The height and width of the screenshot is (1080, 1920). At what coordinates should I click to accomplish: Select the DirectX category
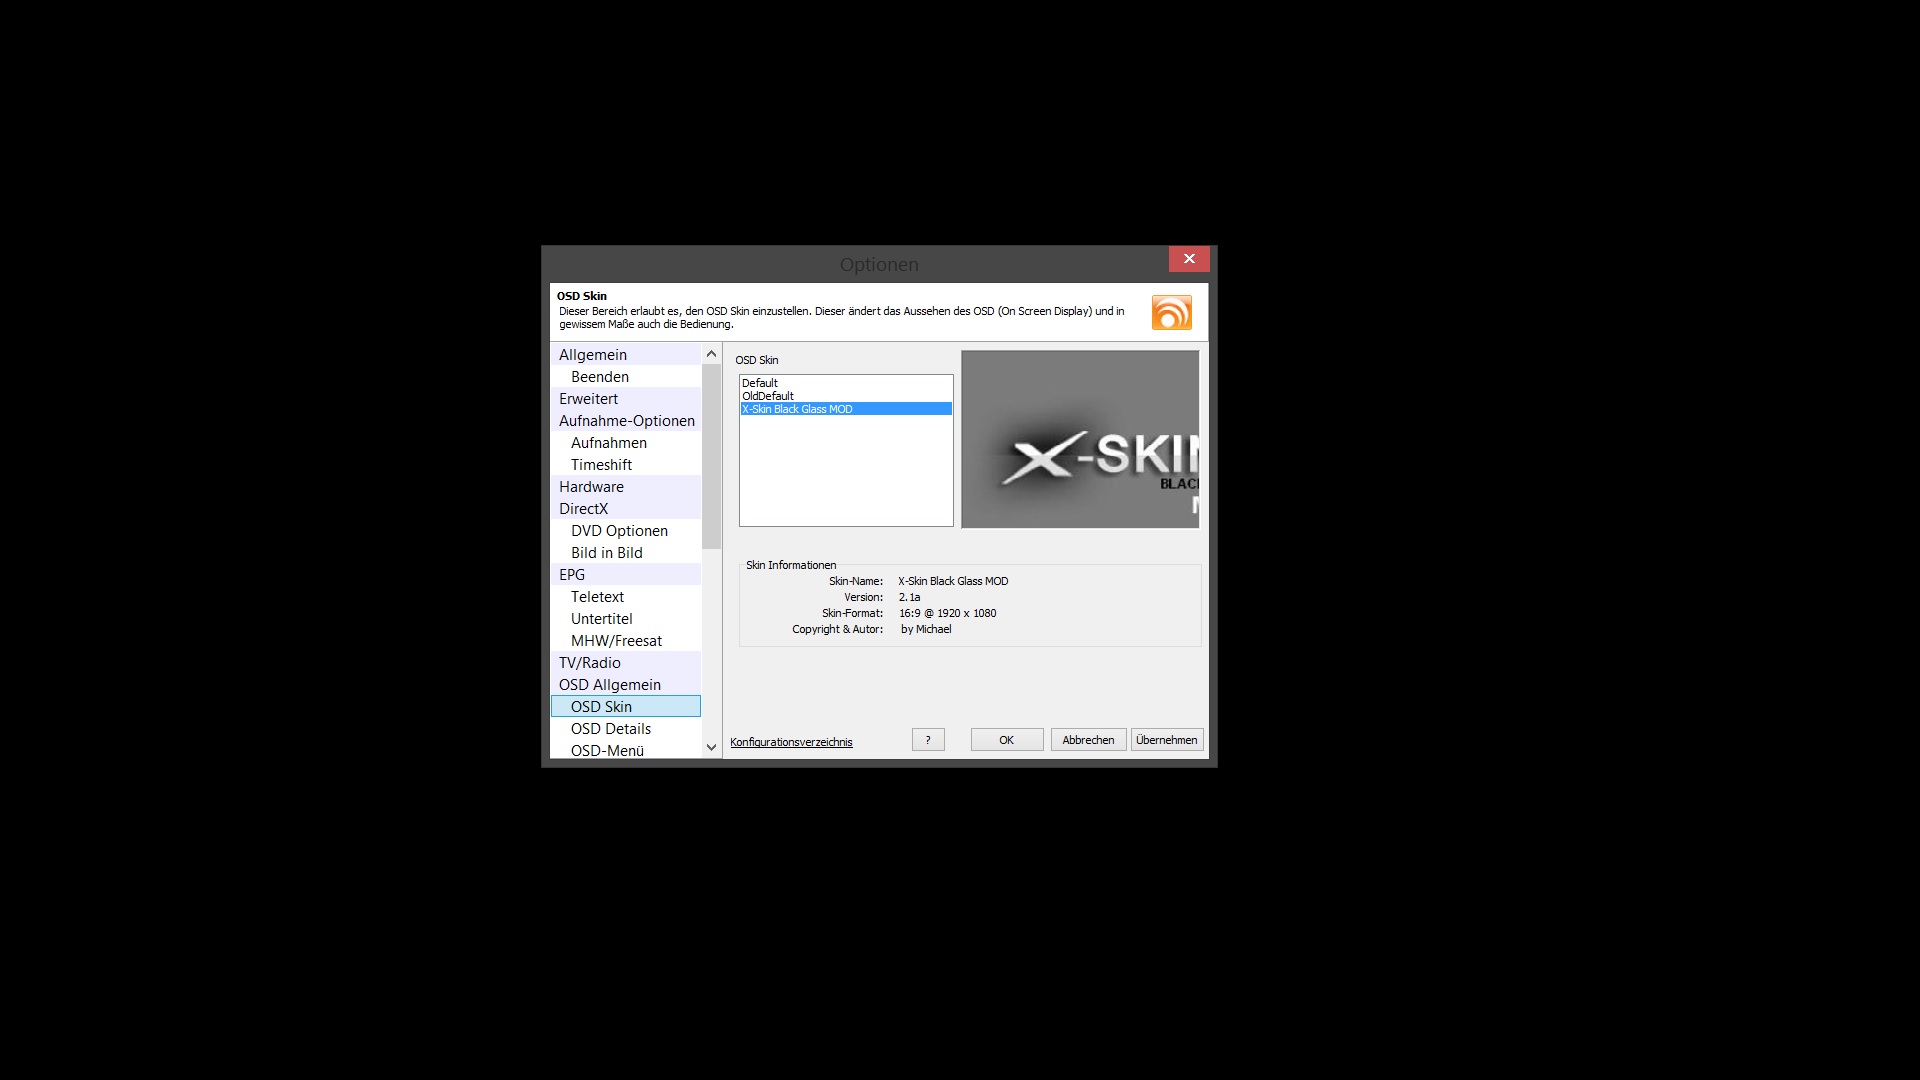tap(583, 509)
